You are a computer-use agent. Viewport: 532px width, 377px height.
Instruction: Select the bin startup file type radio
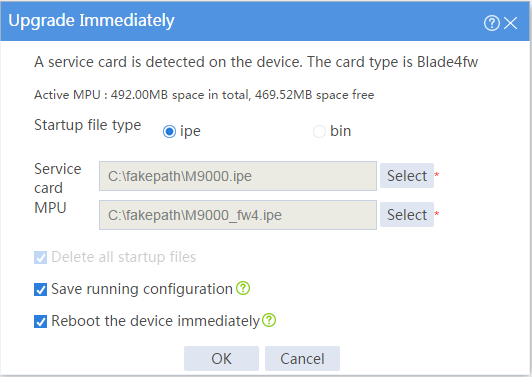coord(319,131)
